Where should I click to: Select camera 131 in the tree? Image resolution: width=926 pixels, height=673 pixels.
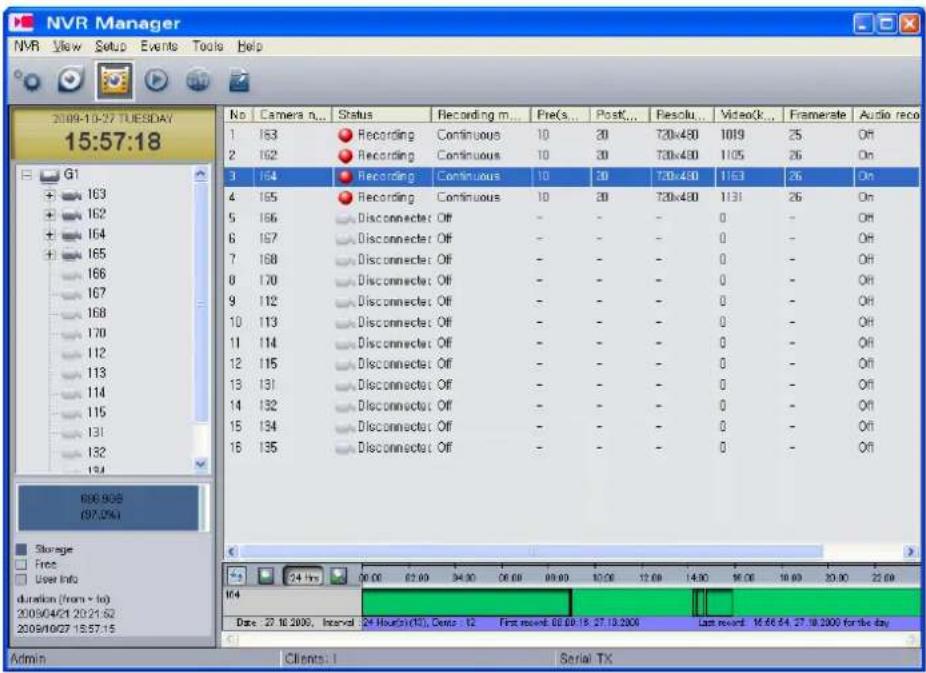(96, 433)
